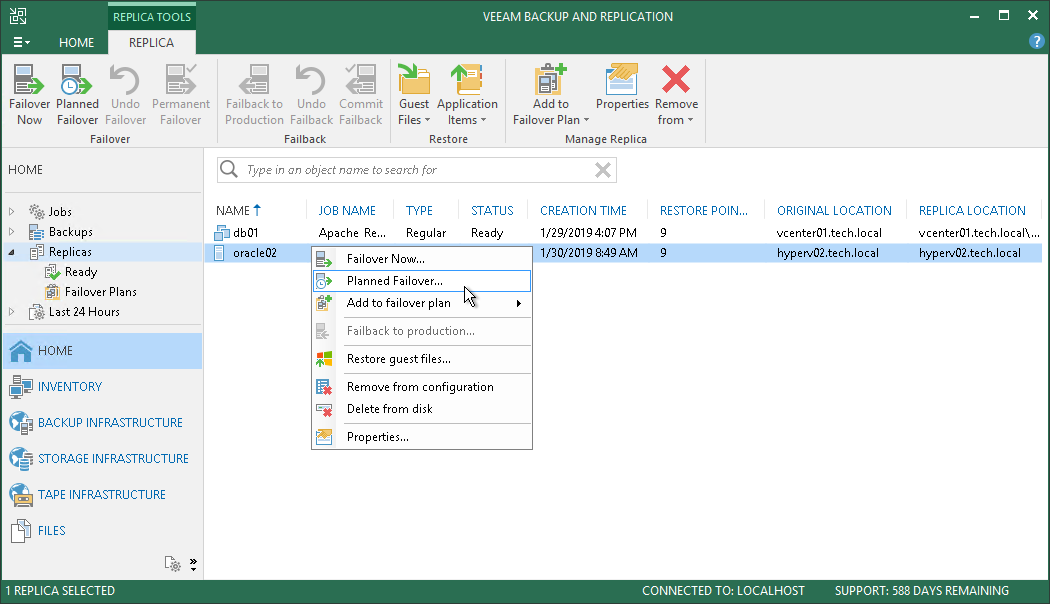Collapse the Replicas tree node

[x=11, y=252]
